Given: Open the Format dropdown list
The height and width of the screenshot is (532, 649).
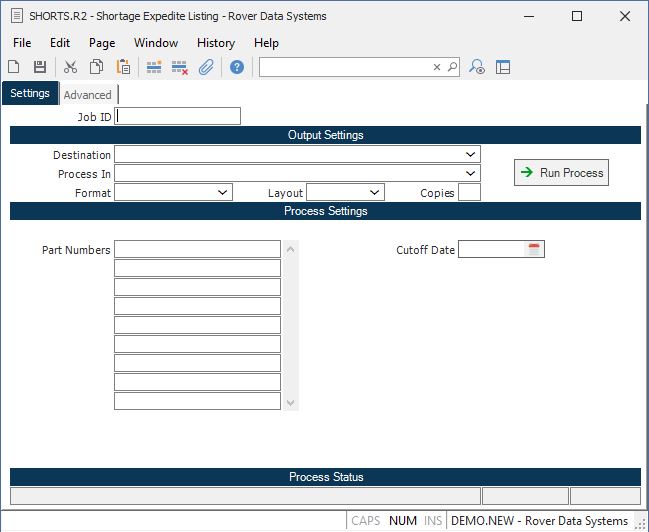Looking at the screenshot, I should [x=222, y=193].
